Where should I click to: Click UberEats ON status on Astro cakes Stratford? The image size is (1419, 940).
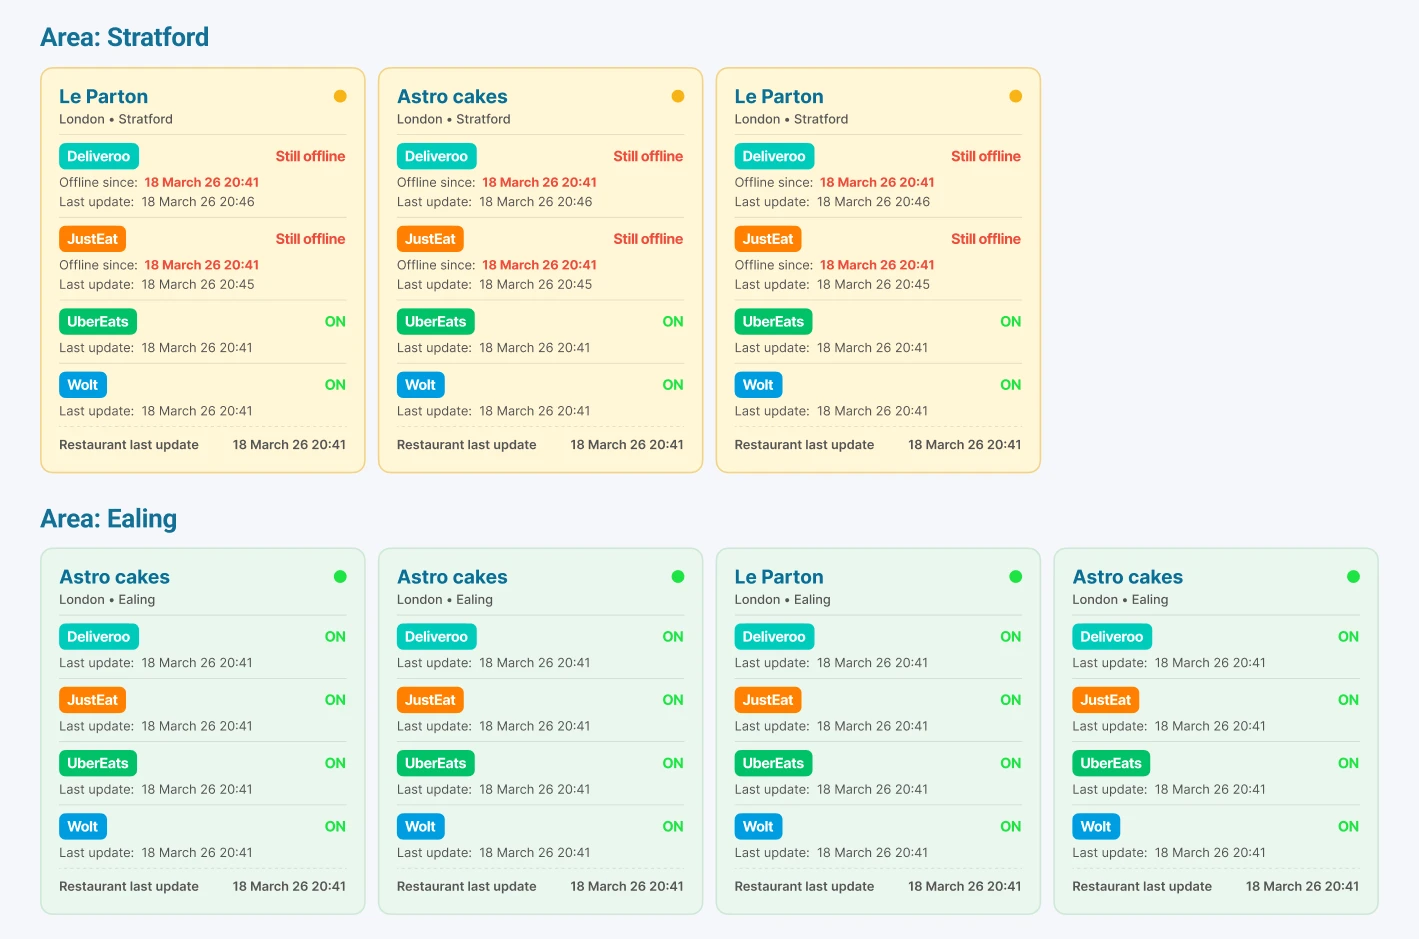(x=673, y=322)
